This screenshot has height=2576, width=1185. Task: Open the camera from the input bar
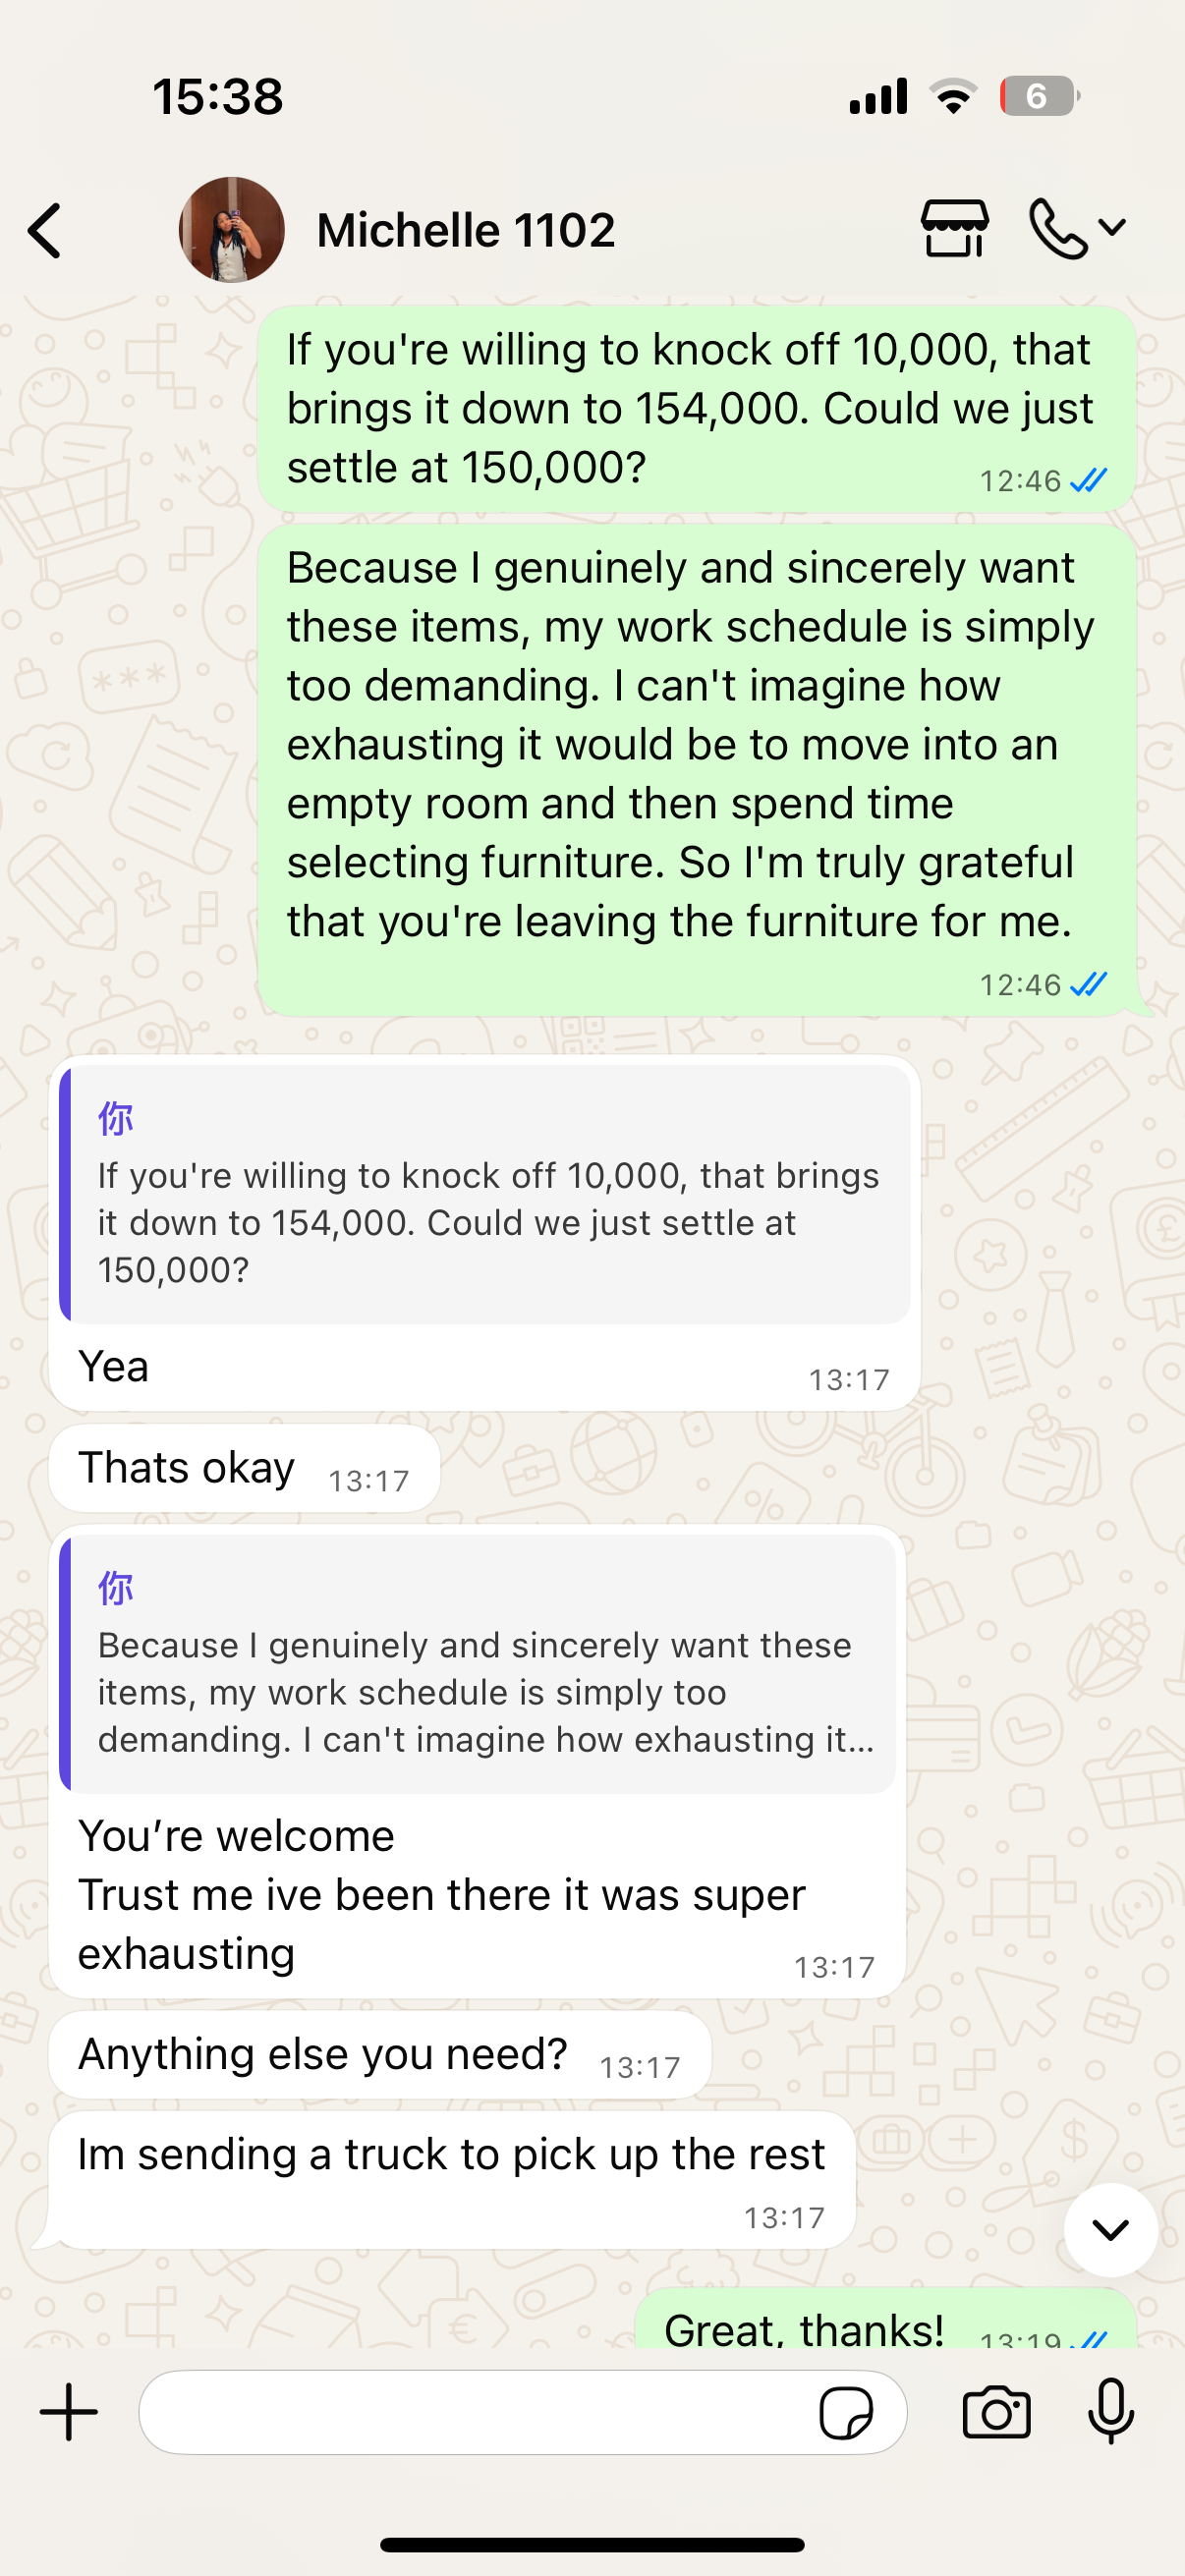(996, 2412)
